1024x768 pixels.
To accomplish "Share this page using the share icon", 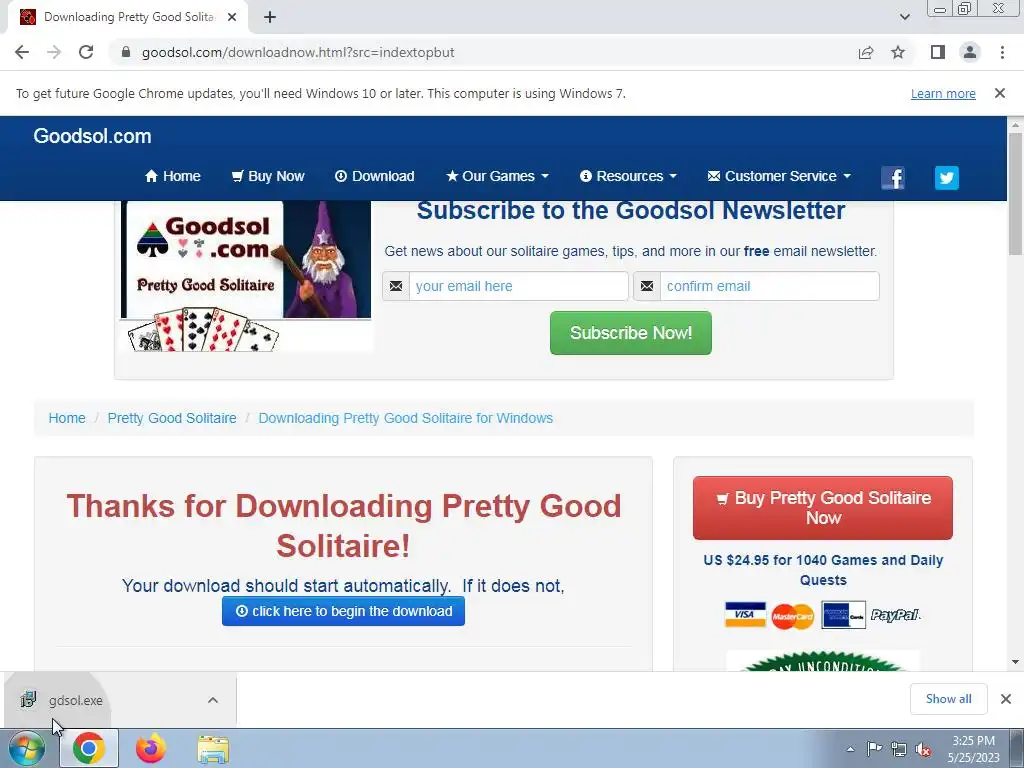I will tap(866, 52).
